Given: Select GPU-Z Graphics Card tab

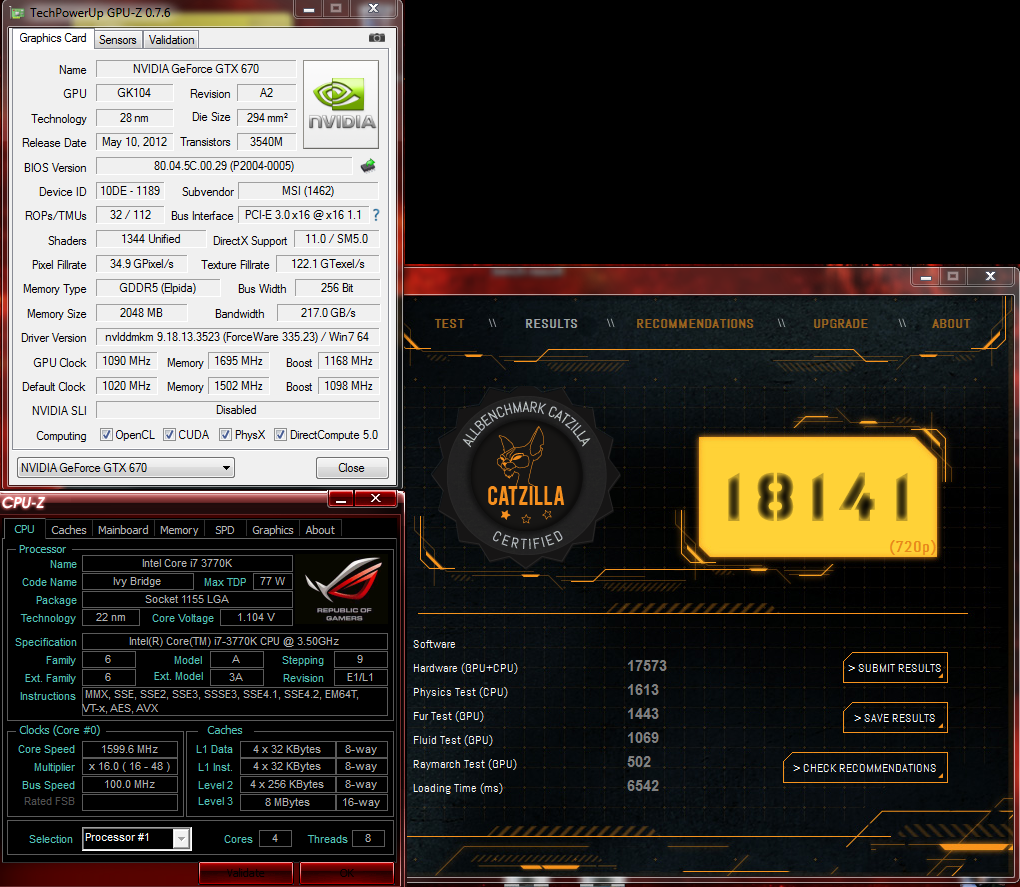Looking at the screenshot, I should coord(53,38).
